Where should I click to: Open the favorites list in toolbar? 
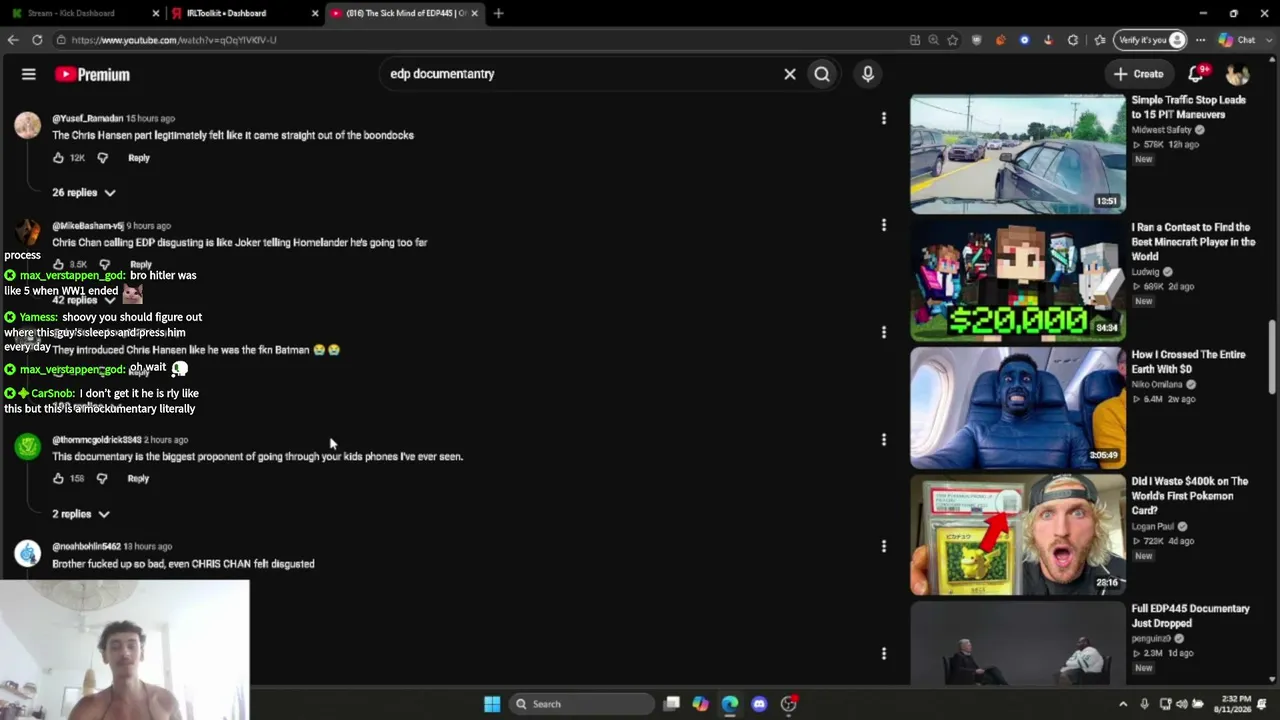(x=1100, y=40)
